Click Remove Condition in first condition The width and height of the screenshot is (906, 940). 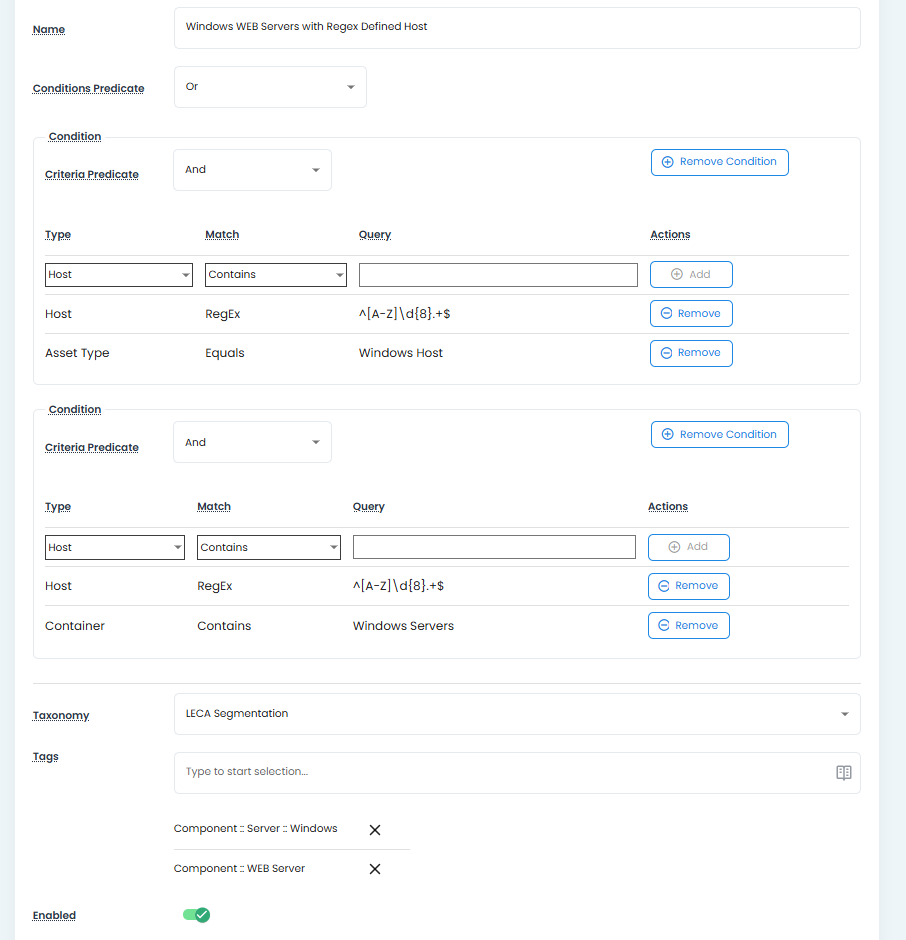point(719,162)
